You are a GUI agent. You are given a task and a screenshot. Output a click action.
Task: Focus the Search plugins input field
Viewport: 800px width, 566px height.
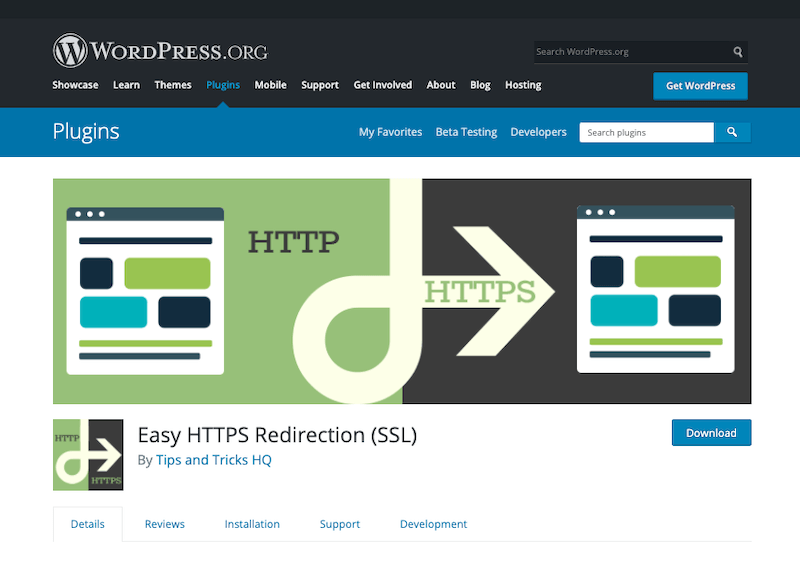646,132
